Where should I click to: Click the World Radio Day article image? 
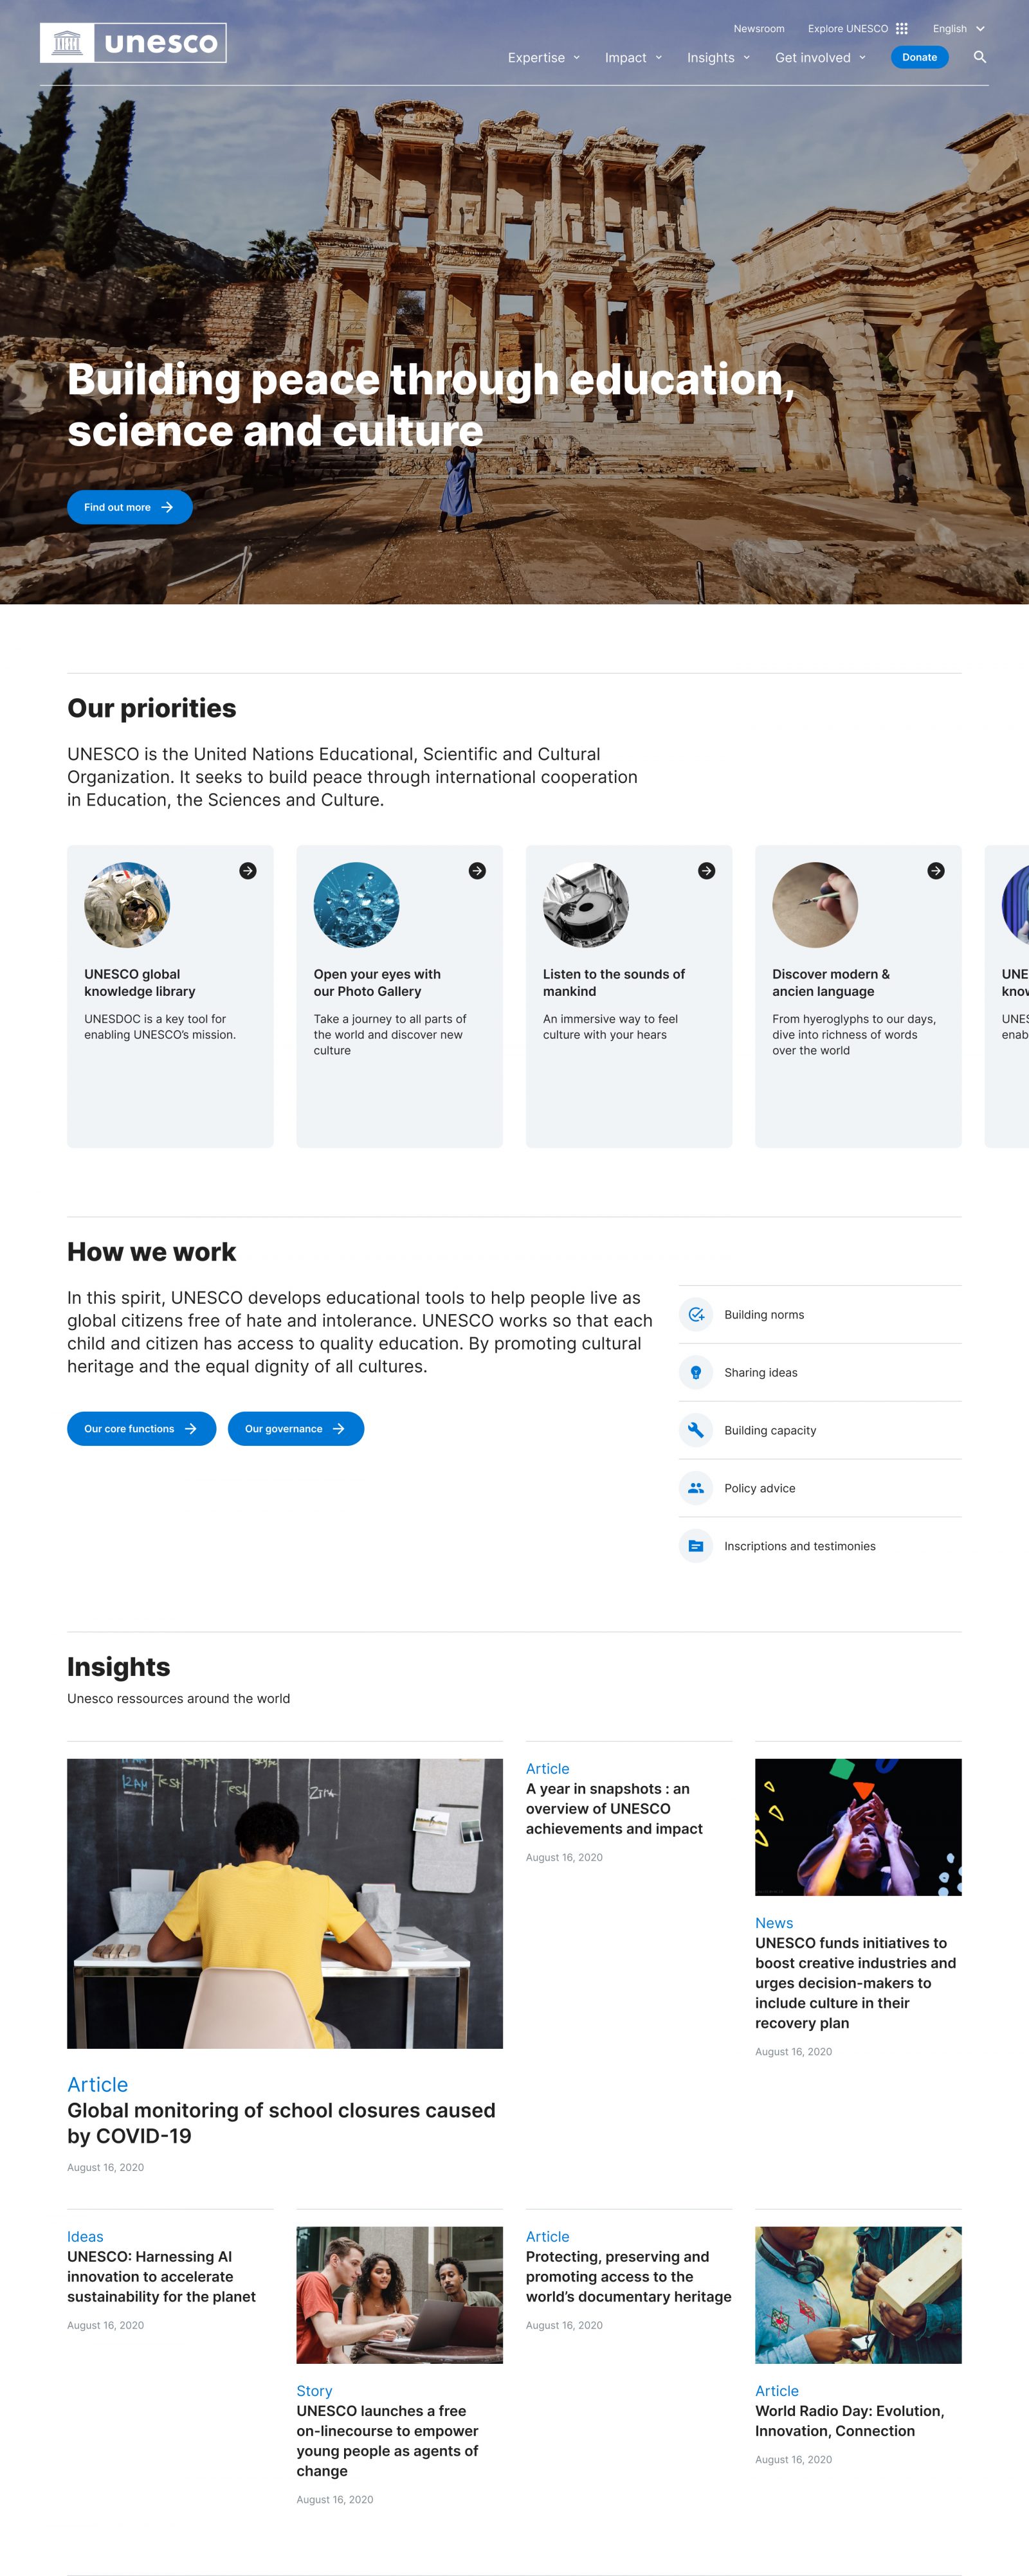[858, 2294]
